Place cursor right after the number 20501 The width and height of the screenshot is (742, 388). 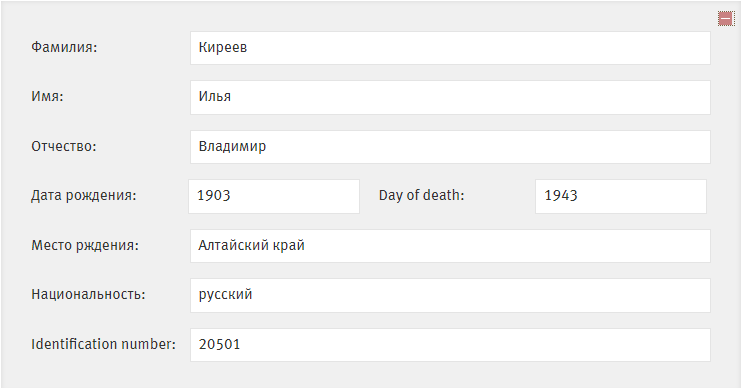(x=241, y=344)
